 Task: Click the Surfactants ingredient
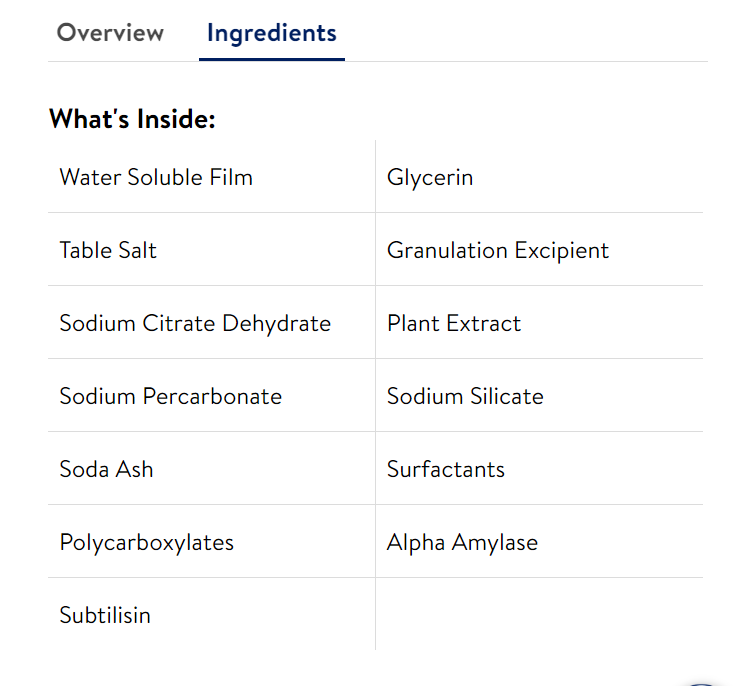click(x=446, y=469)
